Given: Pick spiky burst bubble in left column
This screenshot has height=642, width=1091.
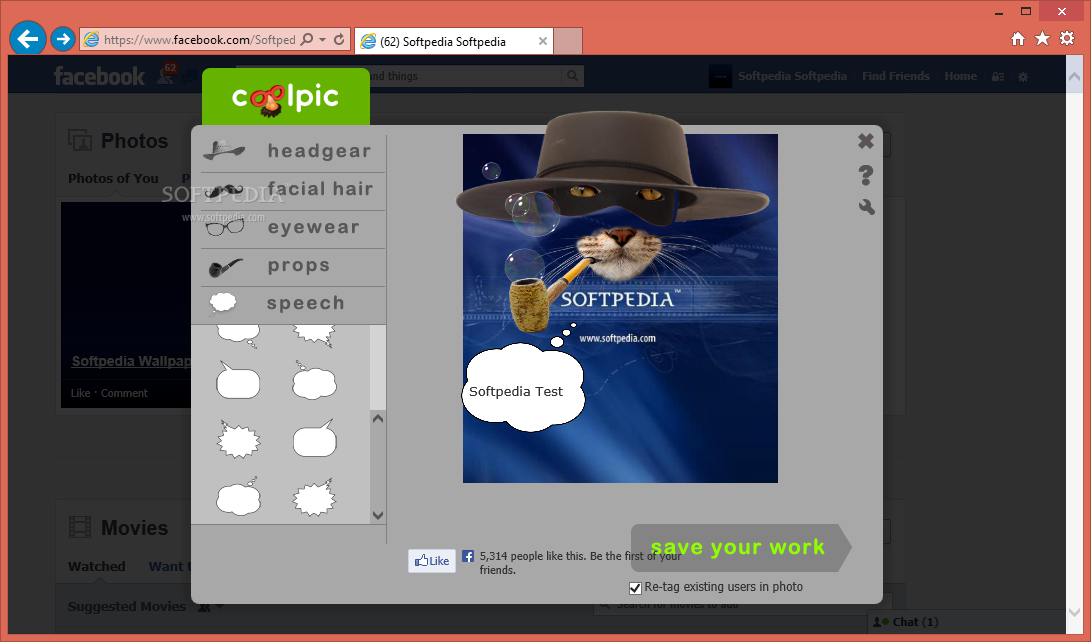Looking at the screenshot, I should 239,439.
